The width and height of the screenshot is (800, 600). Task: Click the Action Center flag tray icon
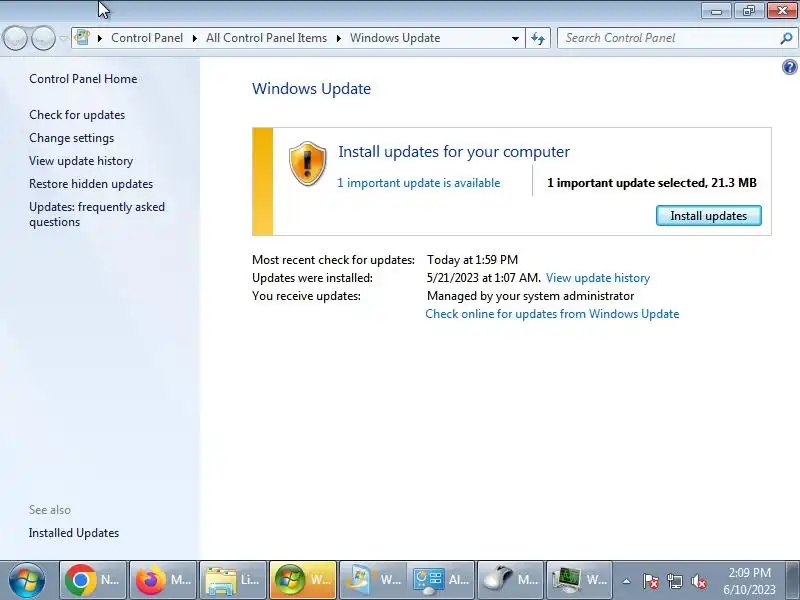click(651, 581)
